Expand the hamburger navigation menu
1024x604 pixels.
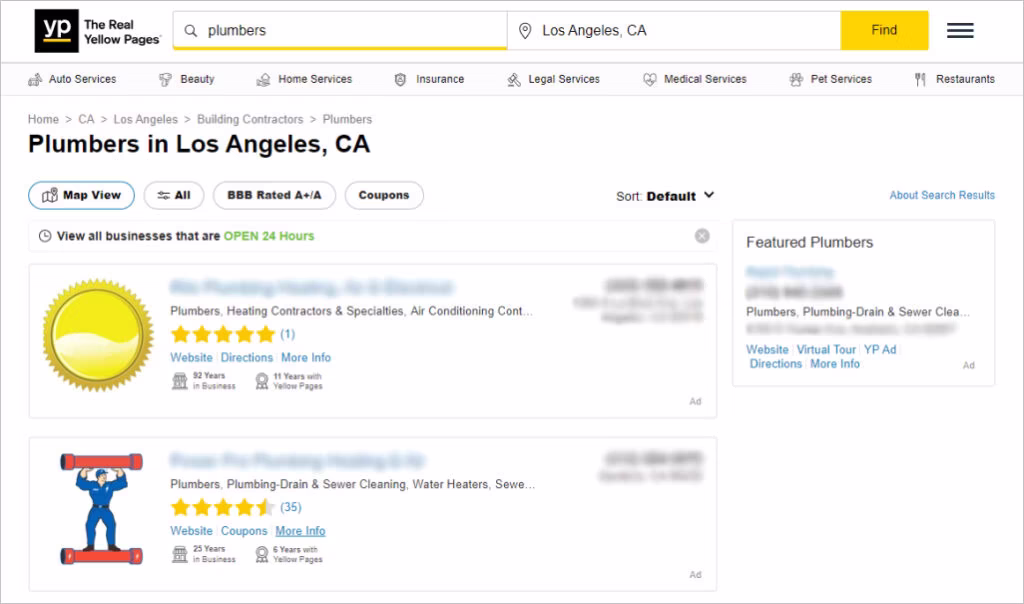click(x=959, y=30)
